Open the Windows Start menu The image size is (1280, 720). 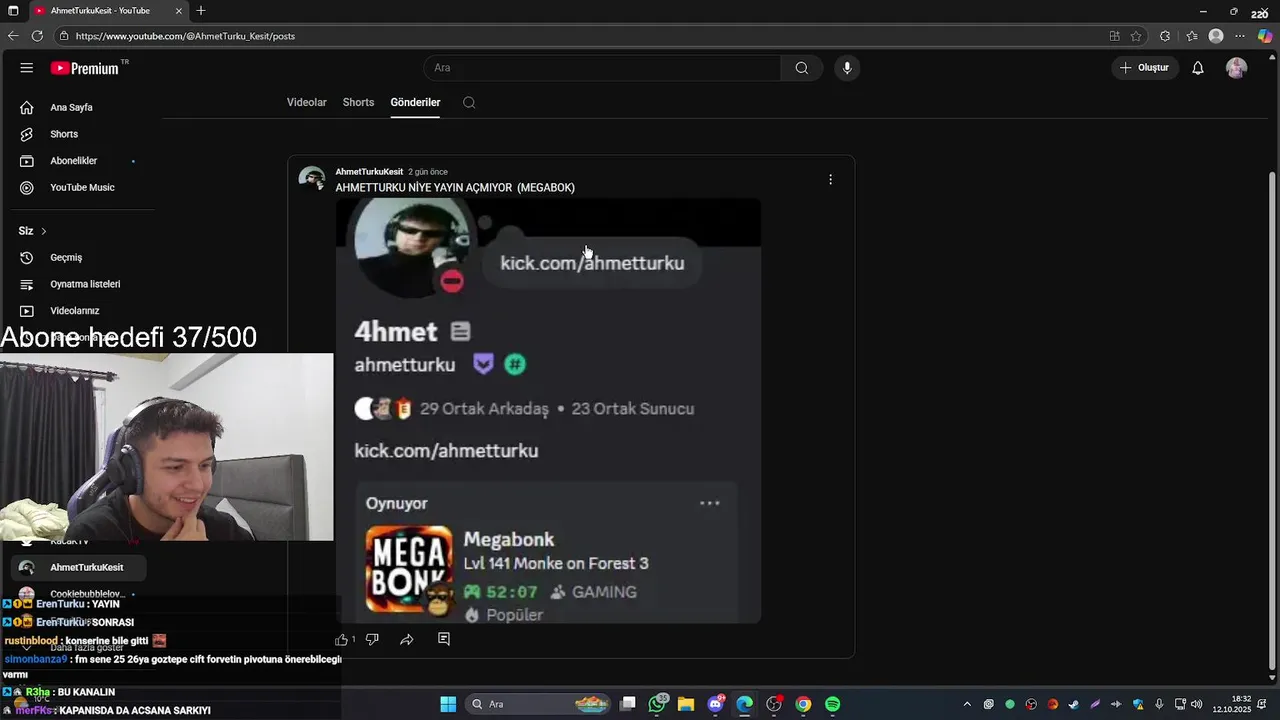[448, 704]
